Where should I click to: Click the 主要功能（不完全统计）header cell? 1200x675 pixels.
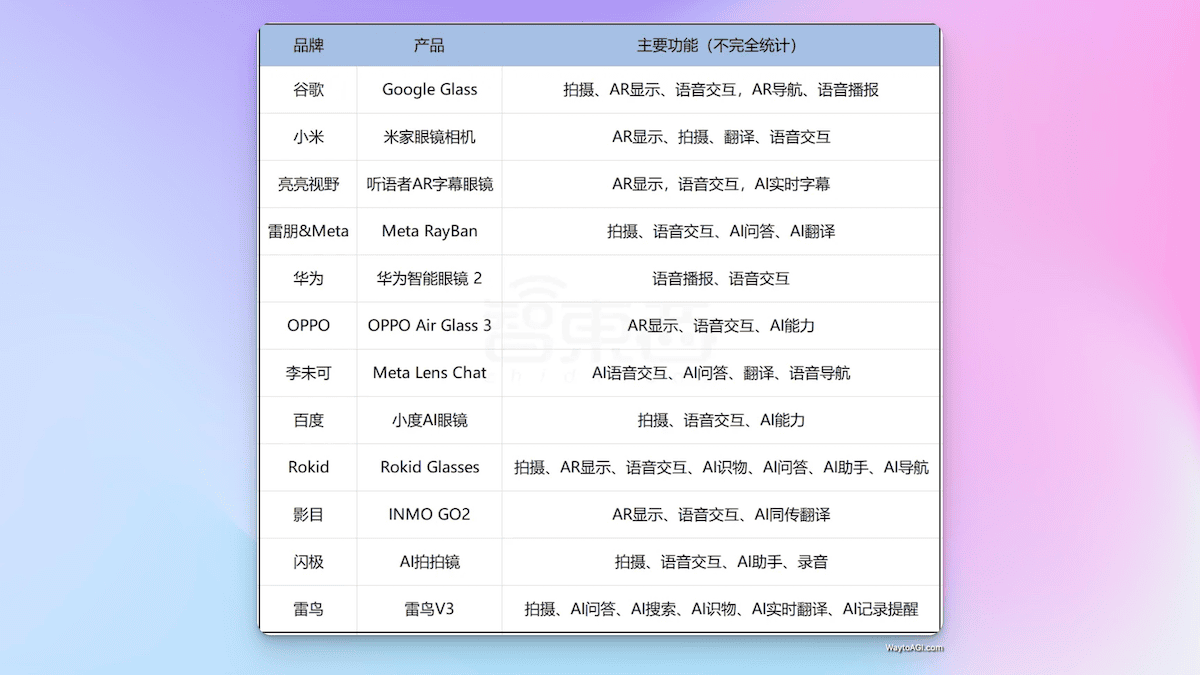(721, 46)
